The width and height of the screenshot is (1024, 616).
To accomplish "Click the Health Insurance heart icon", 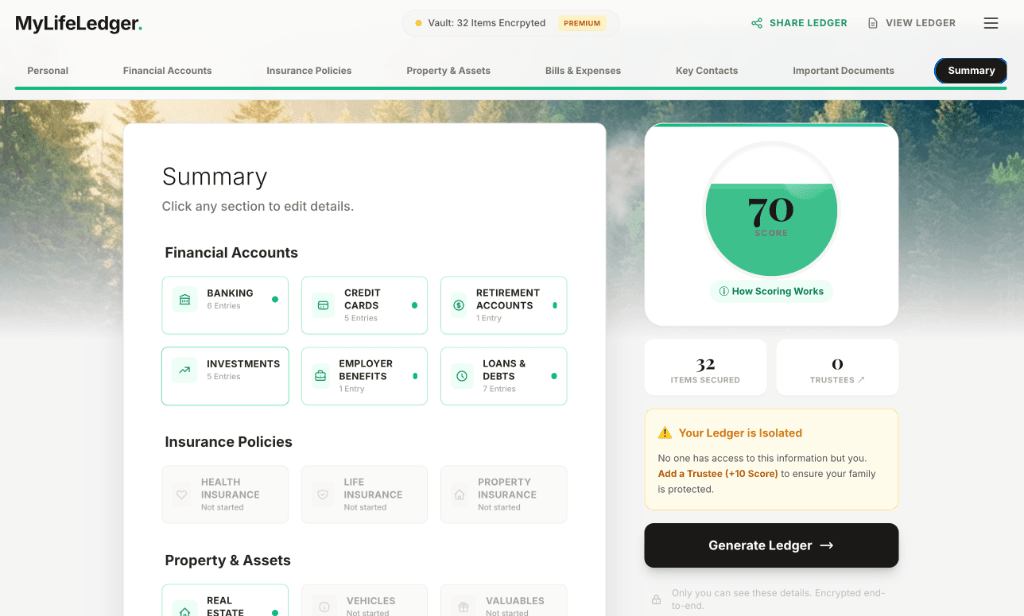I will coord(183,494).
